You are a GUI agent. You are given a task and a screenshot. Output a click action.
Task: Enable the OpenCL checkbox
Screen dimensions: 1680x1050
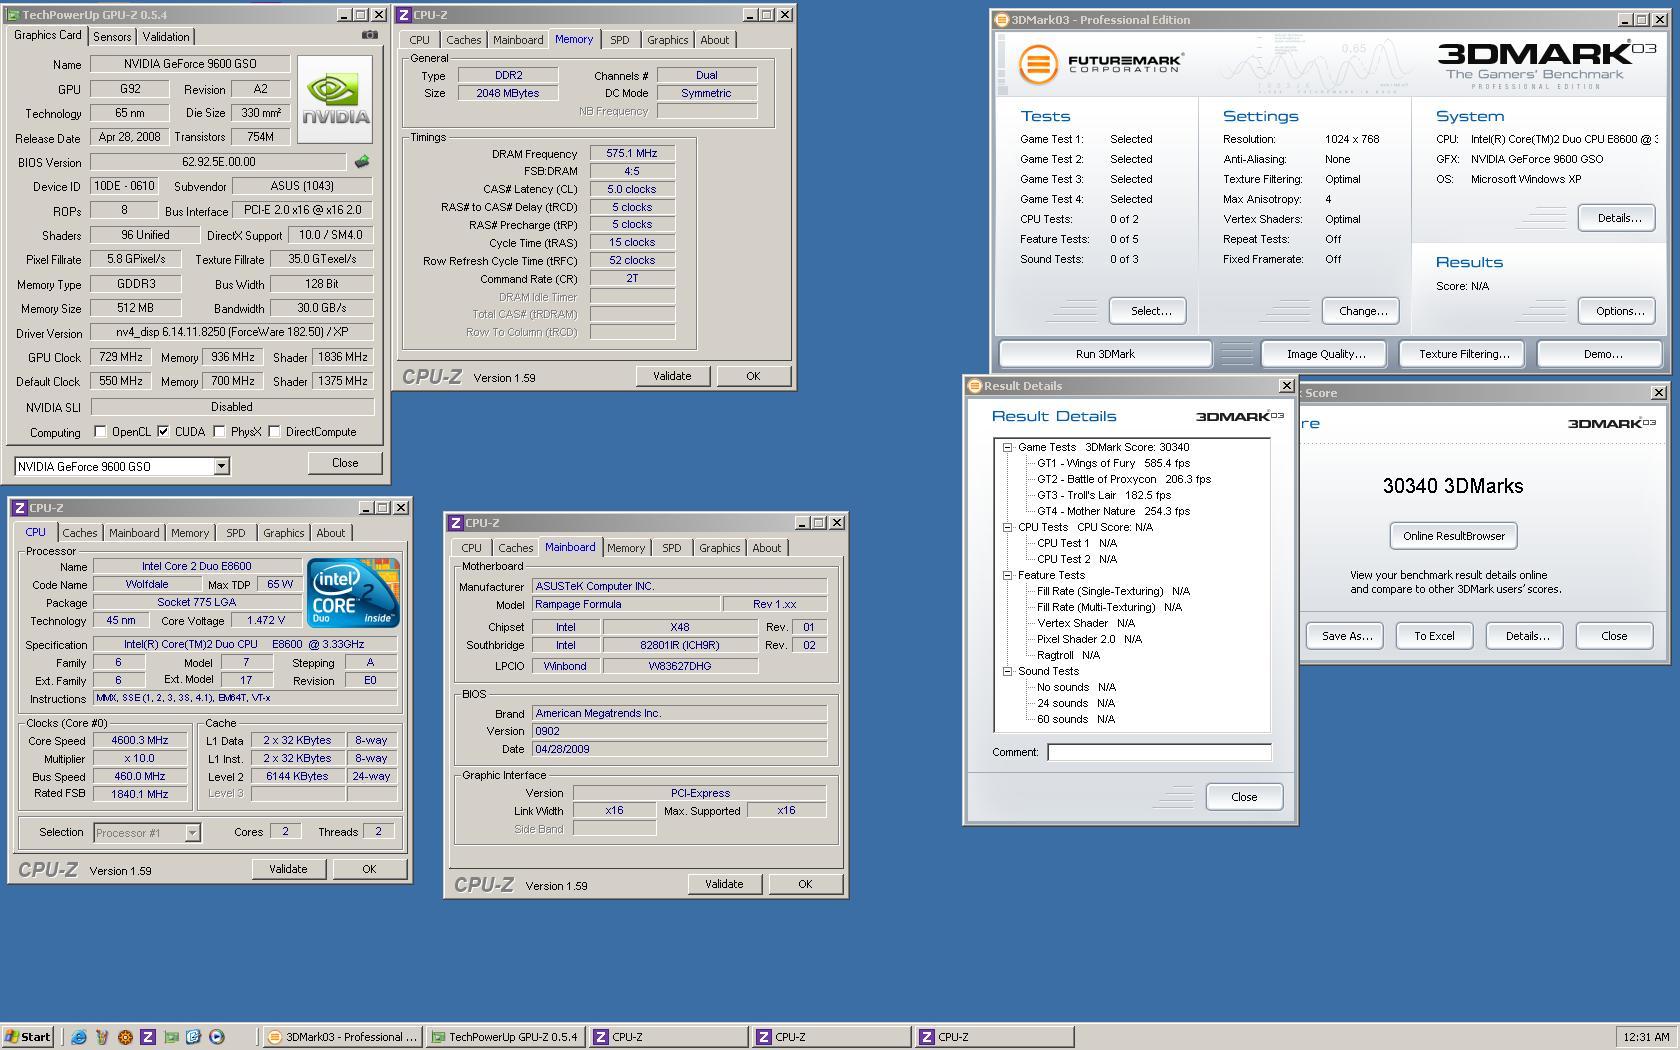100,432
